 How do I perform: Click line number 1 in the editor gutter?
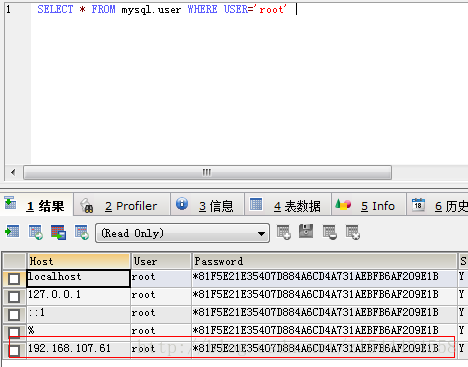tap(8, 9)
